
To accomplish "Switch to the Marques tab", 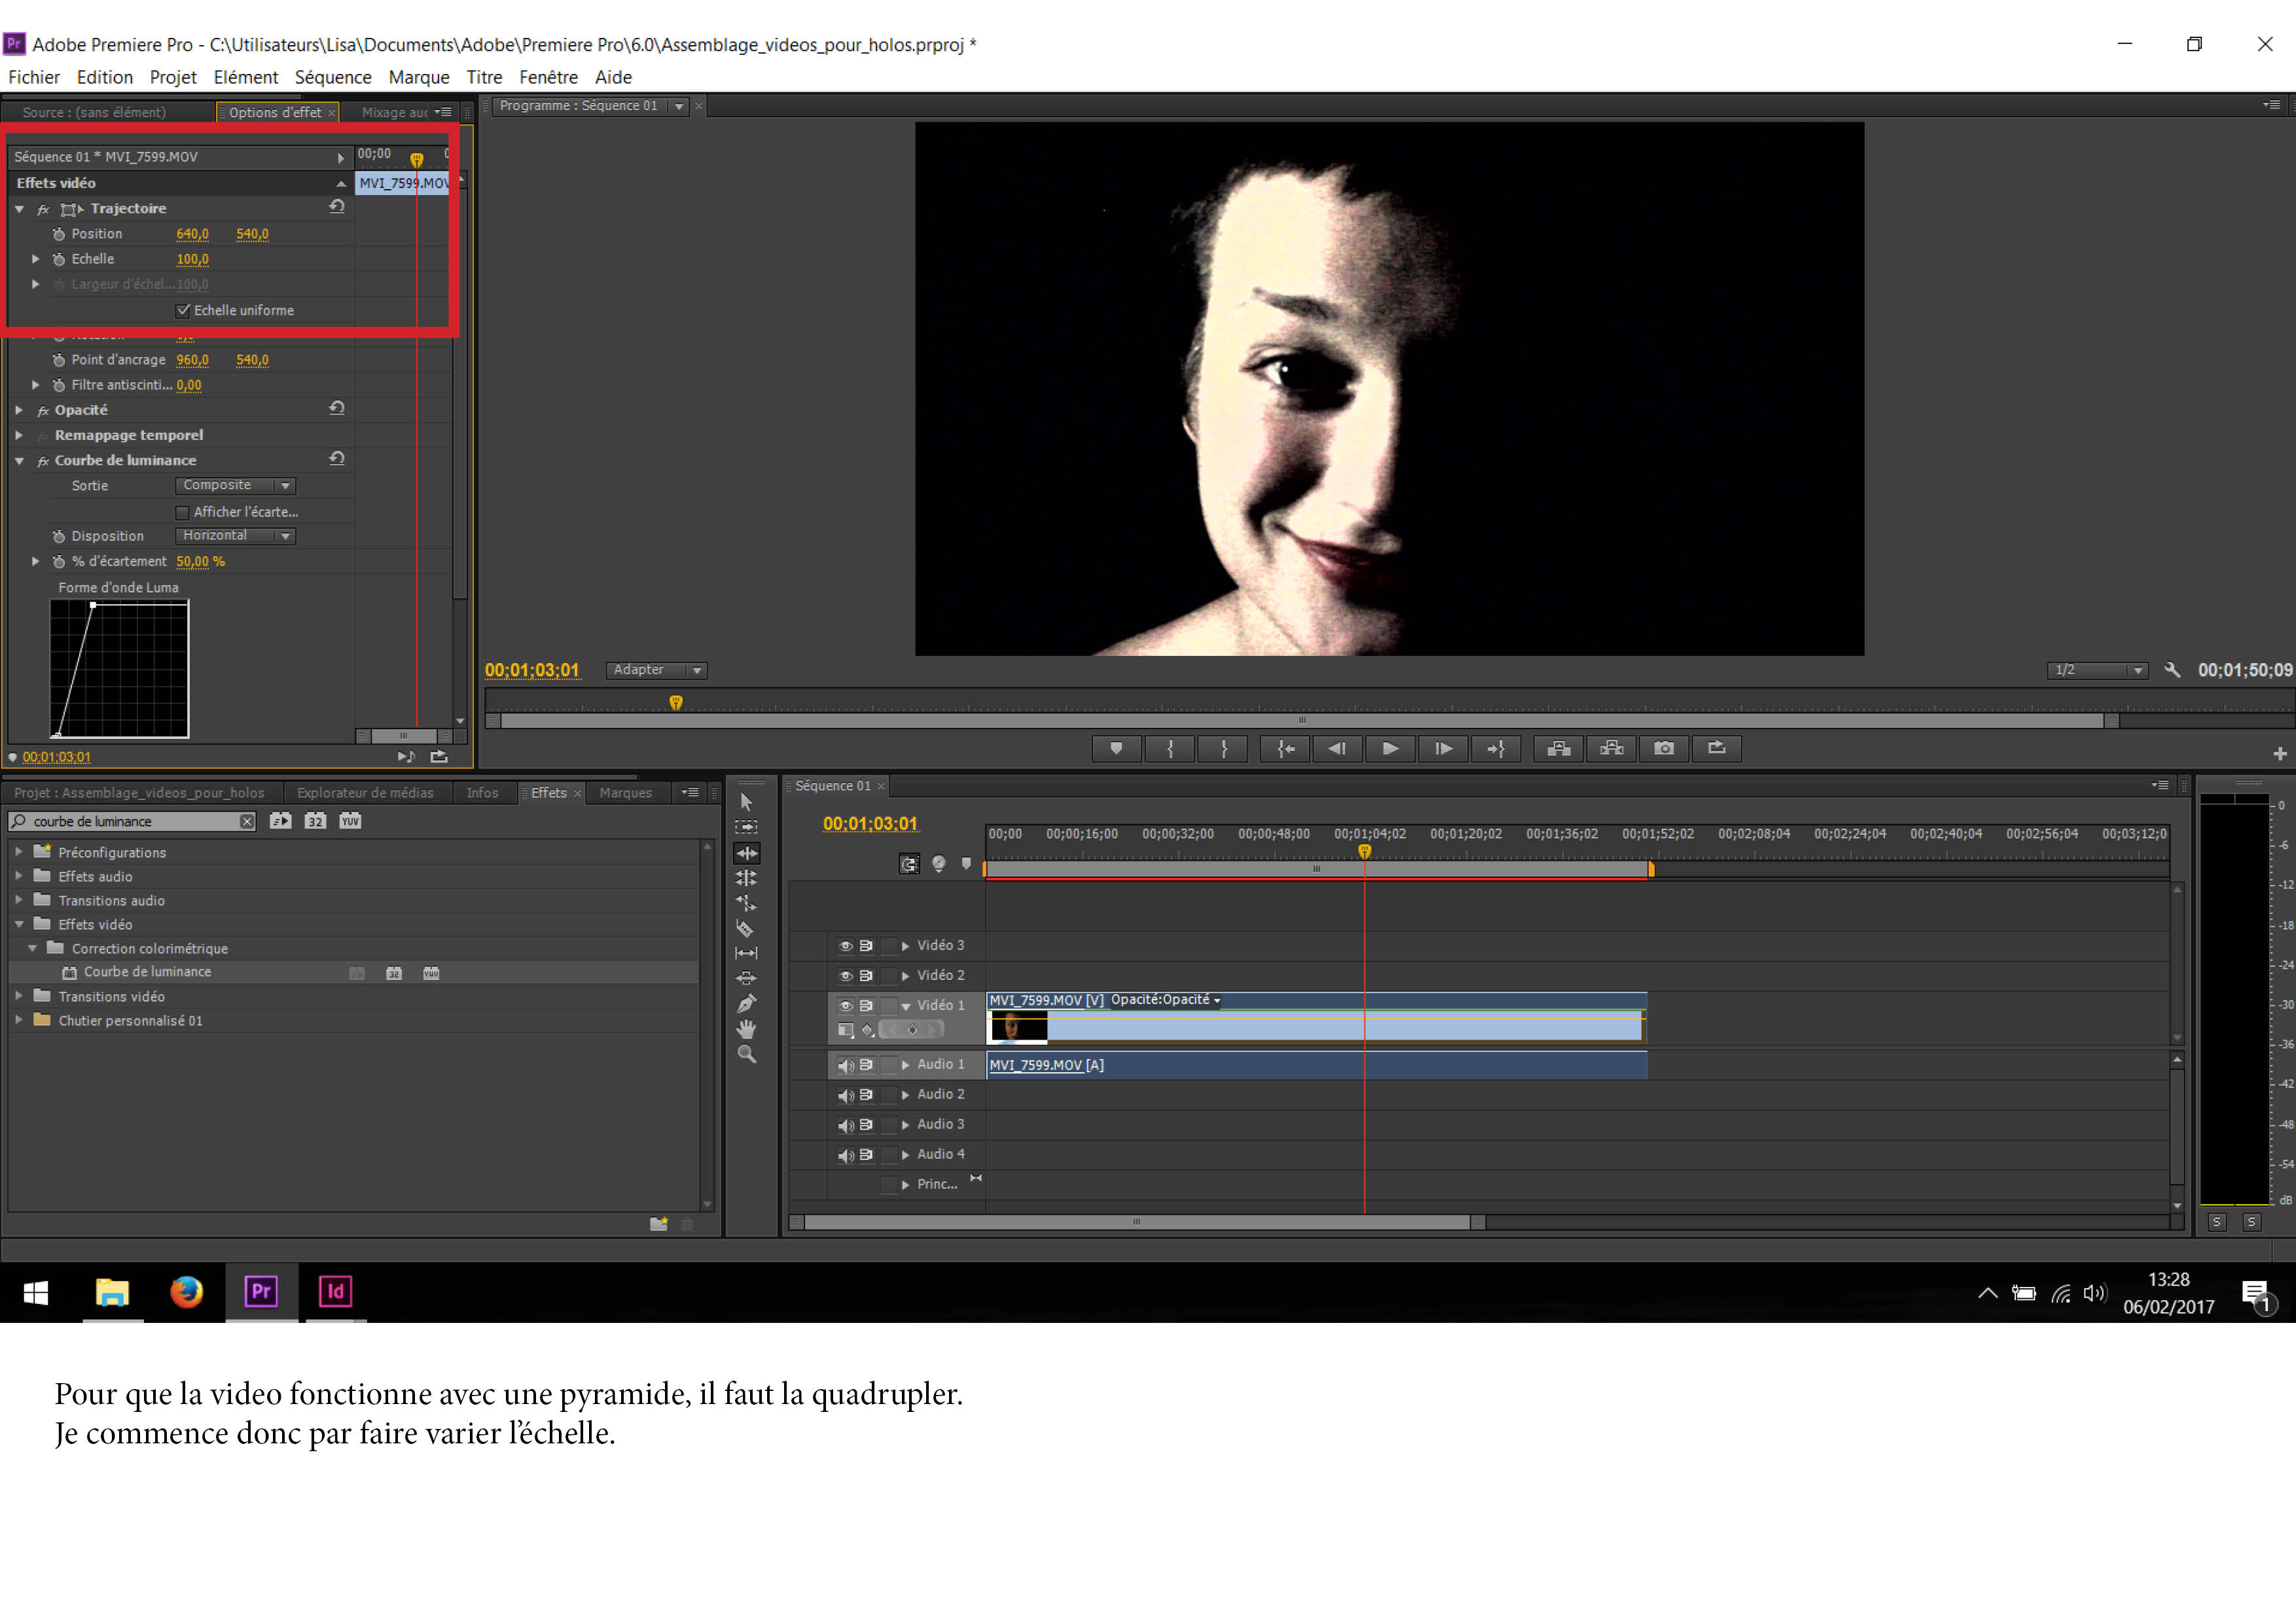I will point(625,793).
